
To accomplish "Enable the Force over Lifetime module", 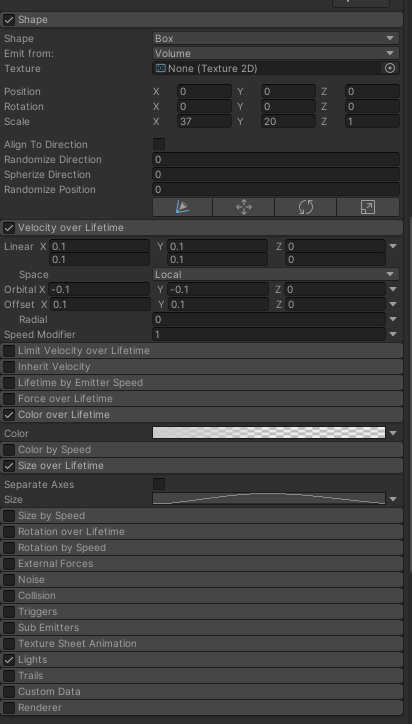I will [9, 398].
